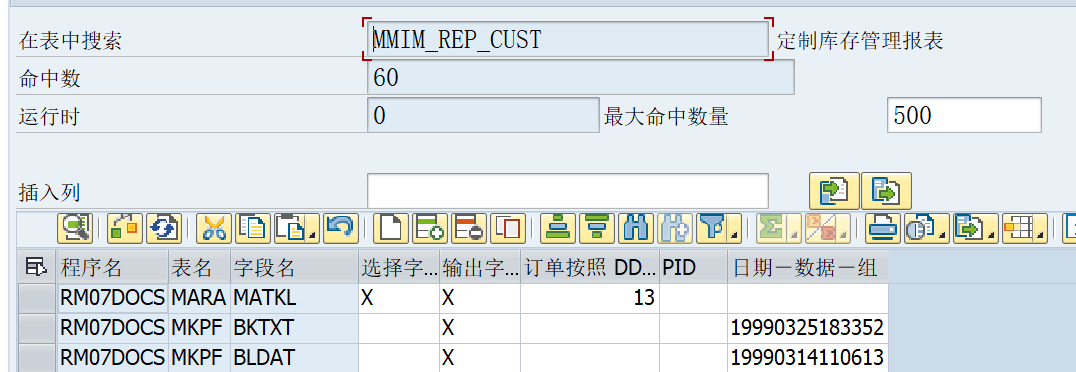Image resolution: width=1076 pixels, height=372 pixels.
Task: Click the 字段名 column header
Action: click(294, 268)
